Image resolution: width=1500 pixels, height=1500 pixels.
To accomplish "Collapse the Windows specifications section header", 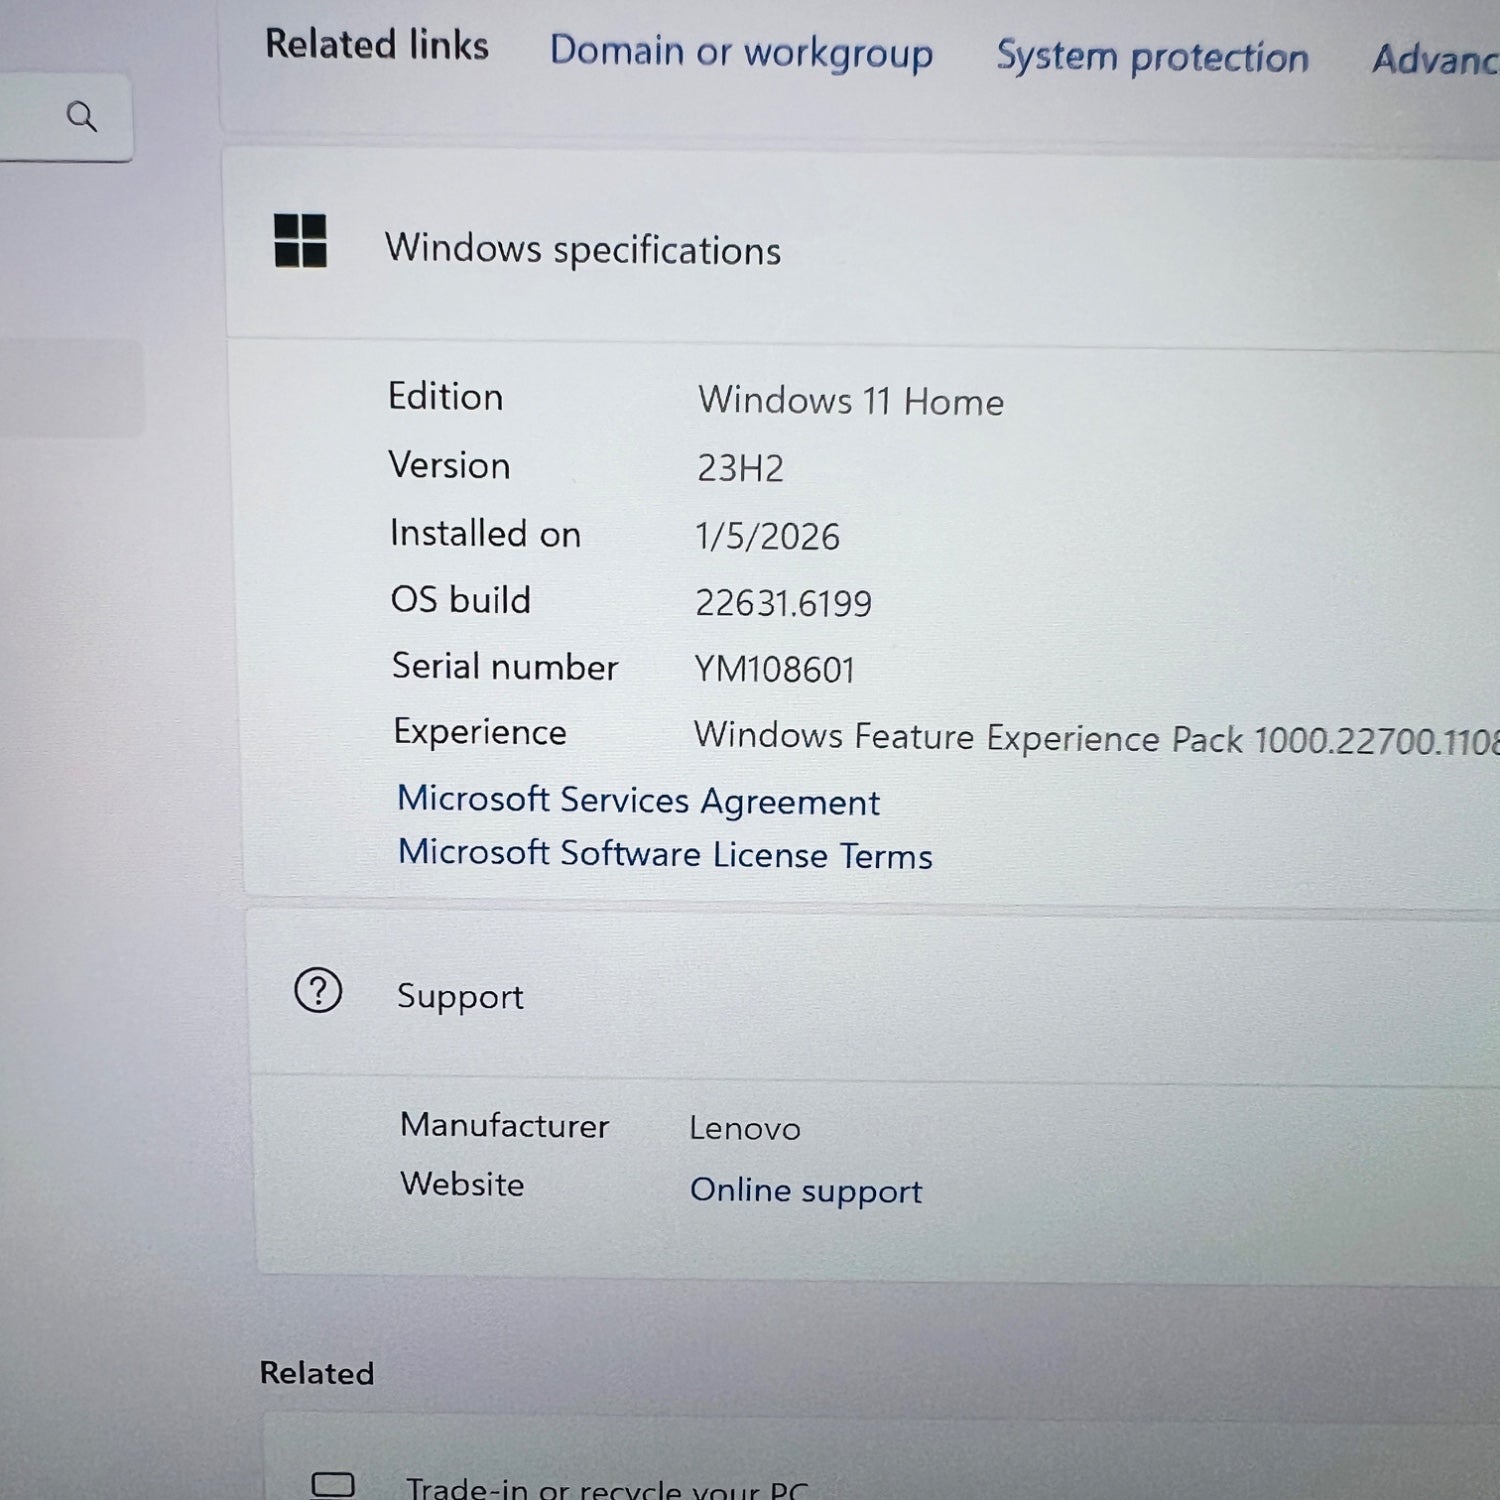I will click(x=860, y=248).
